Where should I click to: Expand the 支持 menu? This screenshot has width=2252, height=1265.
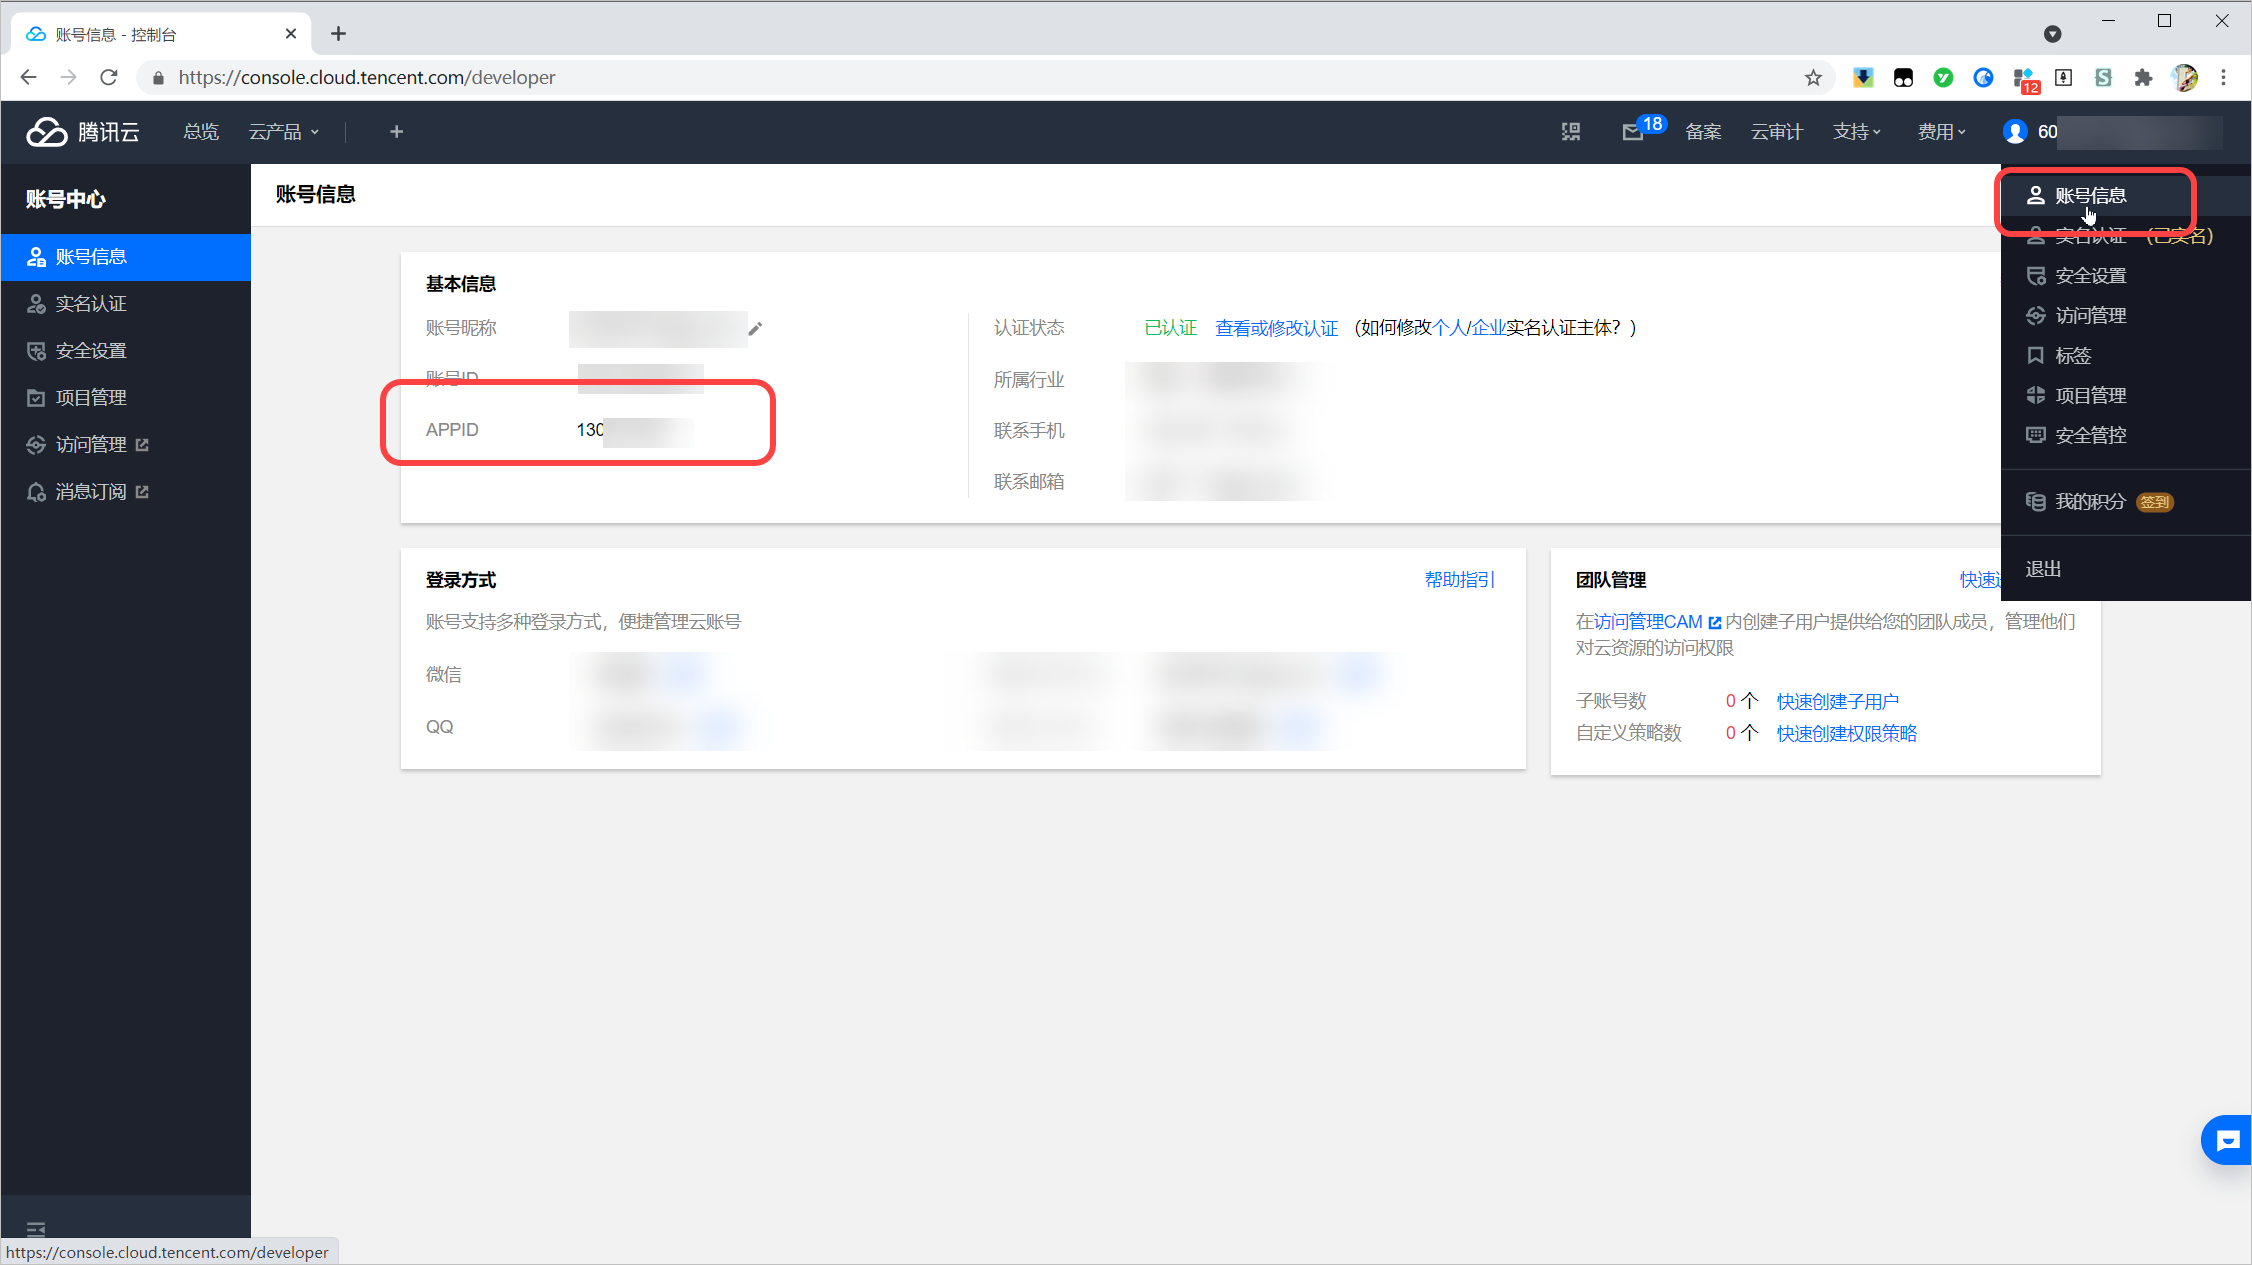tap(1856, 132)
